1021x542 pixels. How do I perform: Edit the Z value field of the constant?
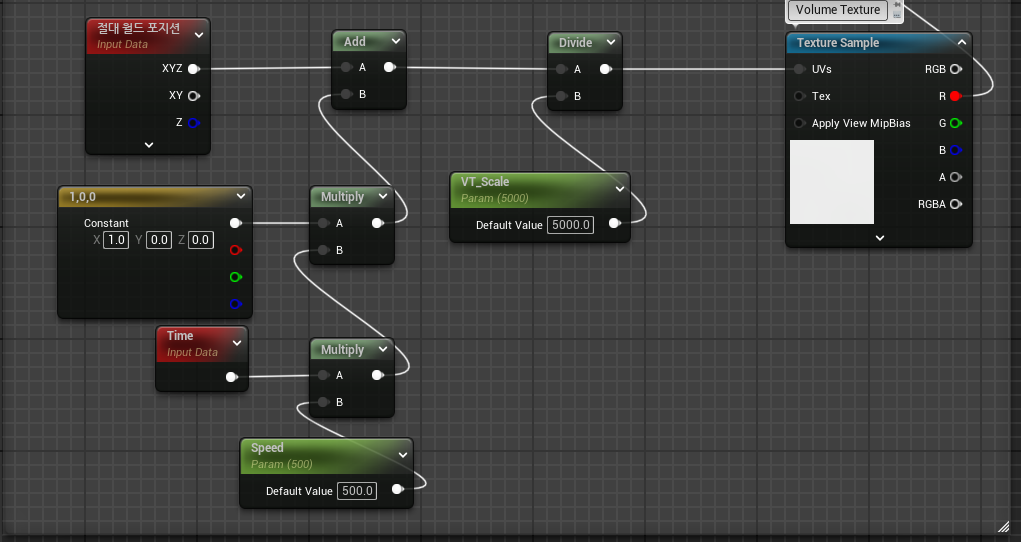coord(201,240)
